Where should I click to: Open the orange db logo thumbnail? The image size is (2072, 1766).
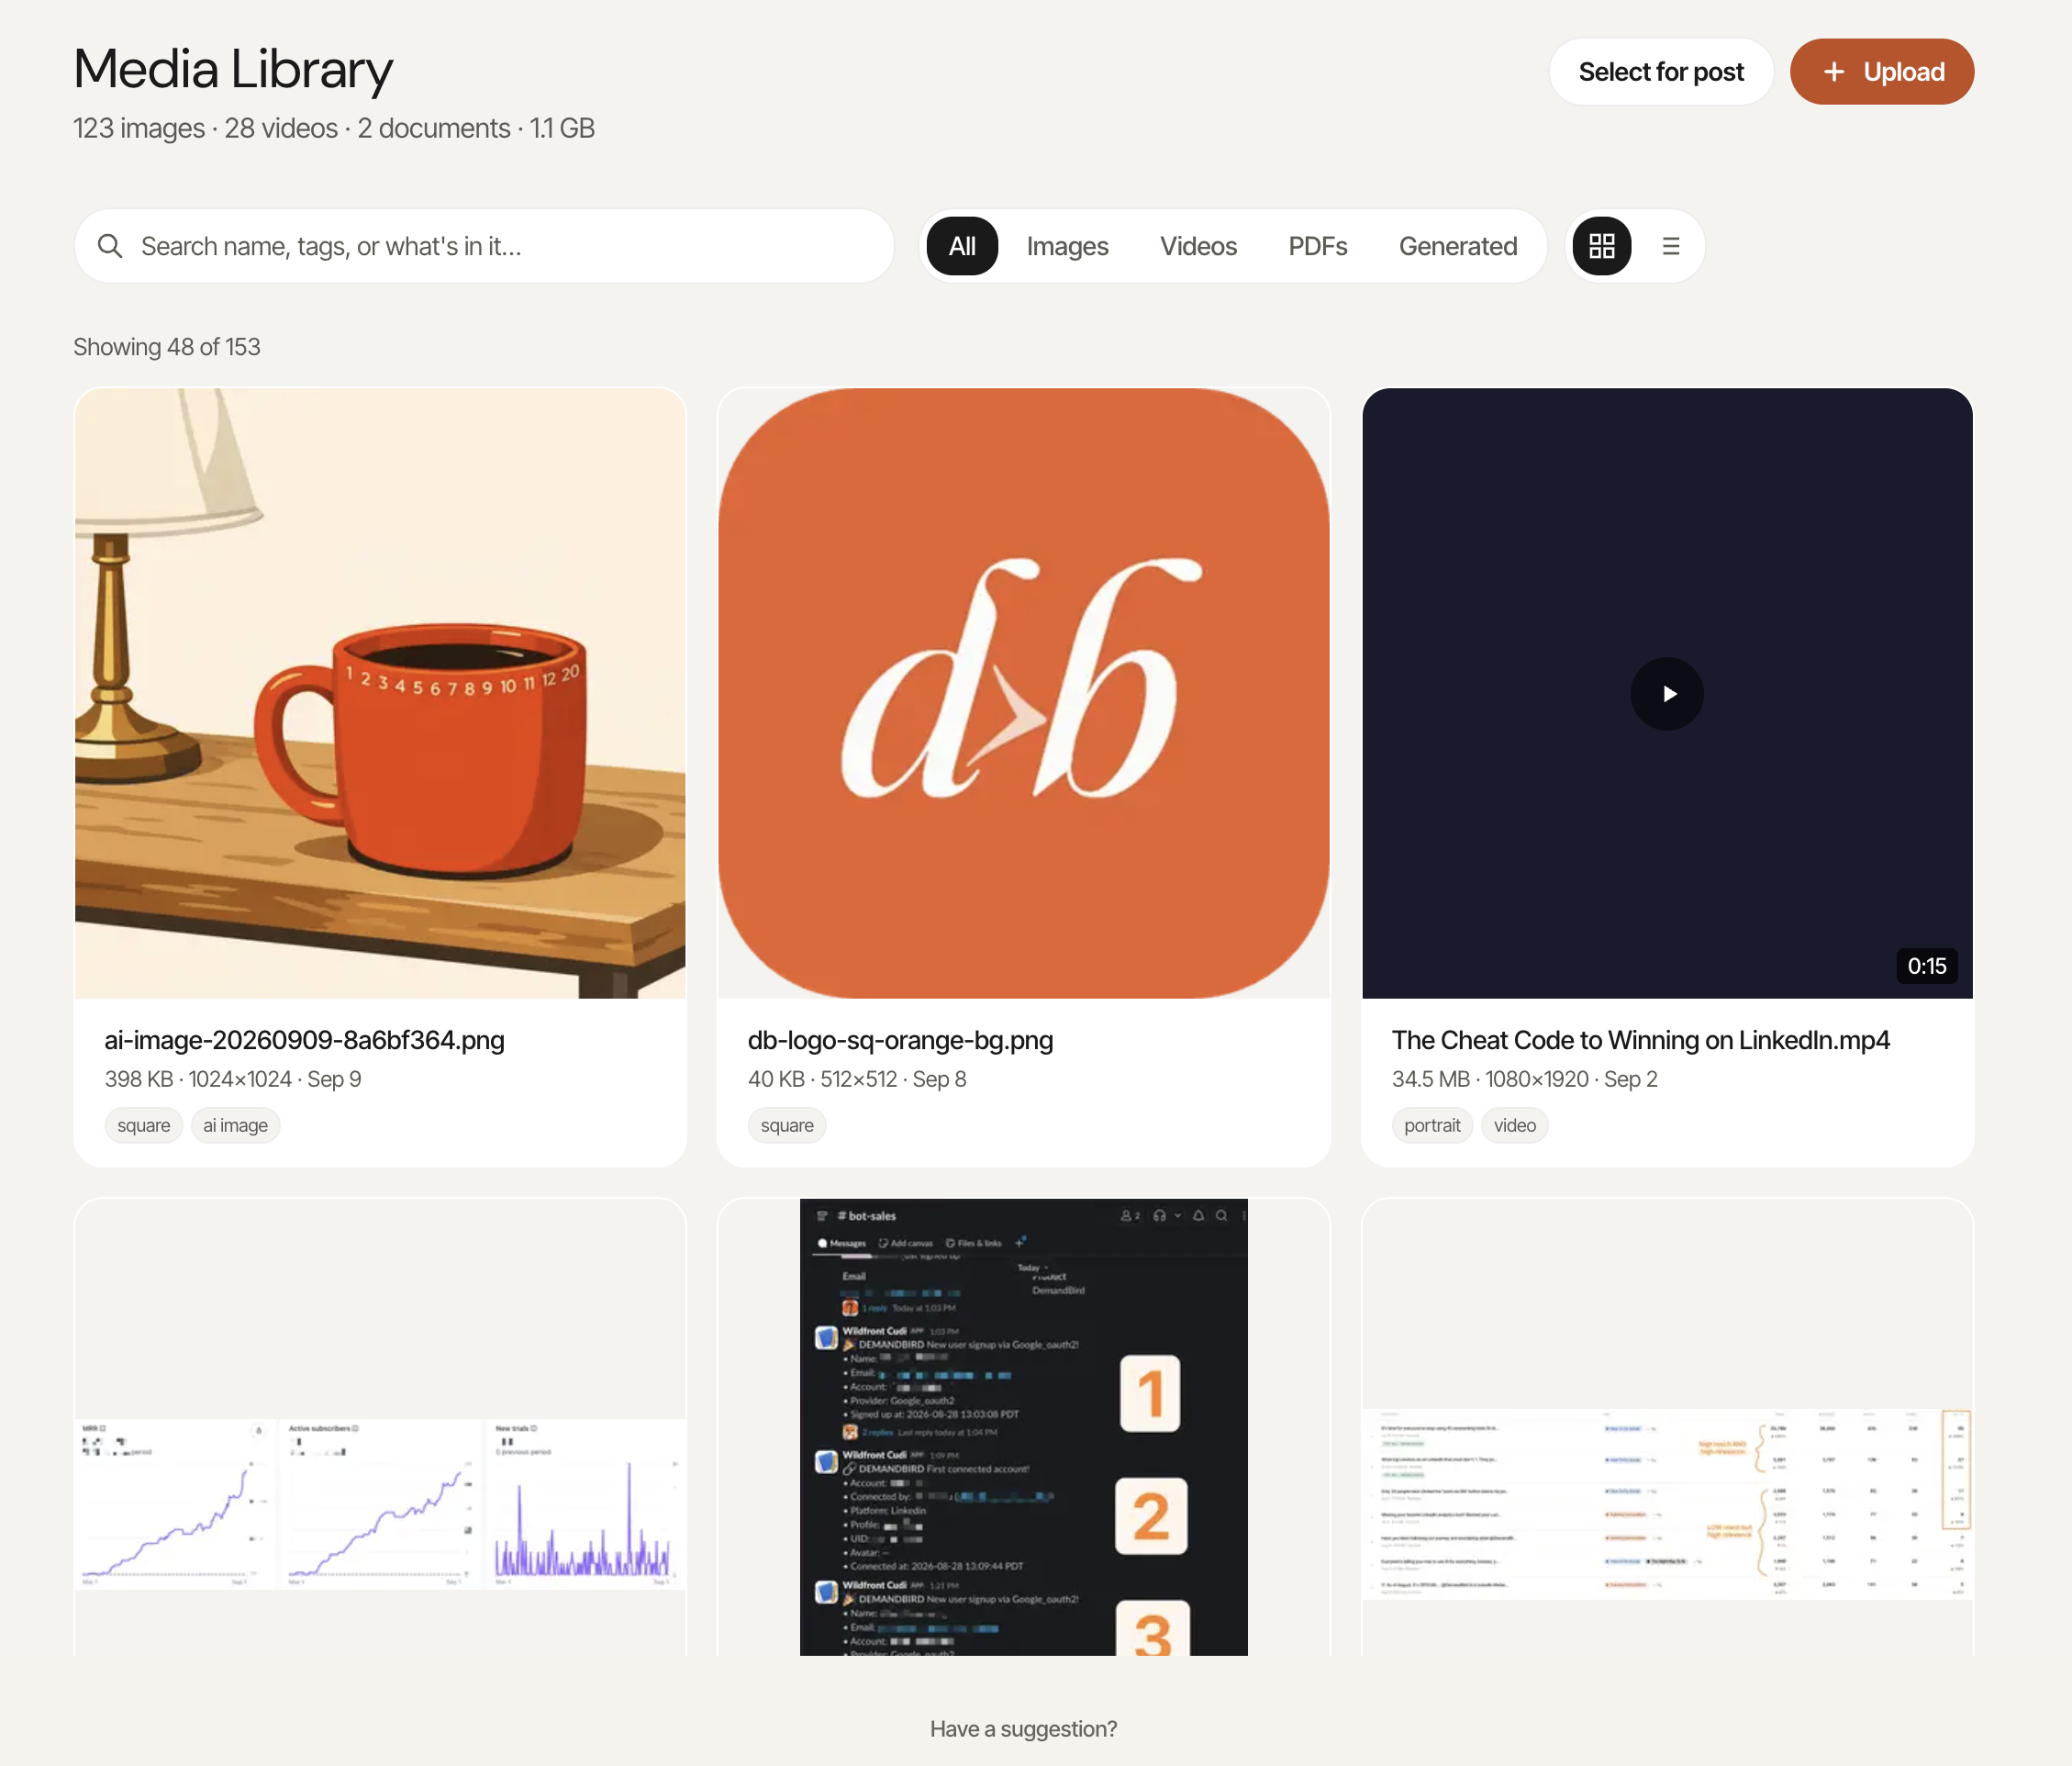[1023, 693]
